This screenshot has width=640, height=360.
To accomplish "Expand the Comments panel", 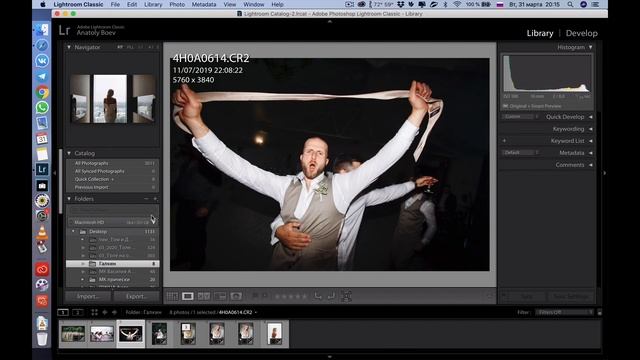I will click(591, 165).
